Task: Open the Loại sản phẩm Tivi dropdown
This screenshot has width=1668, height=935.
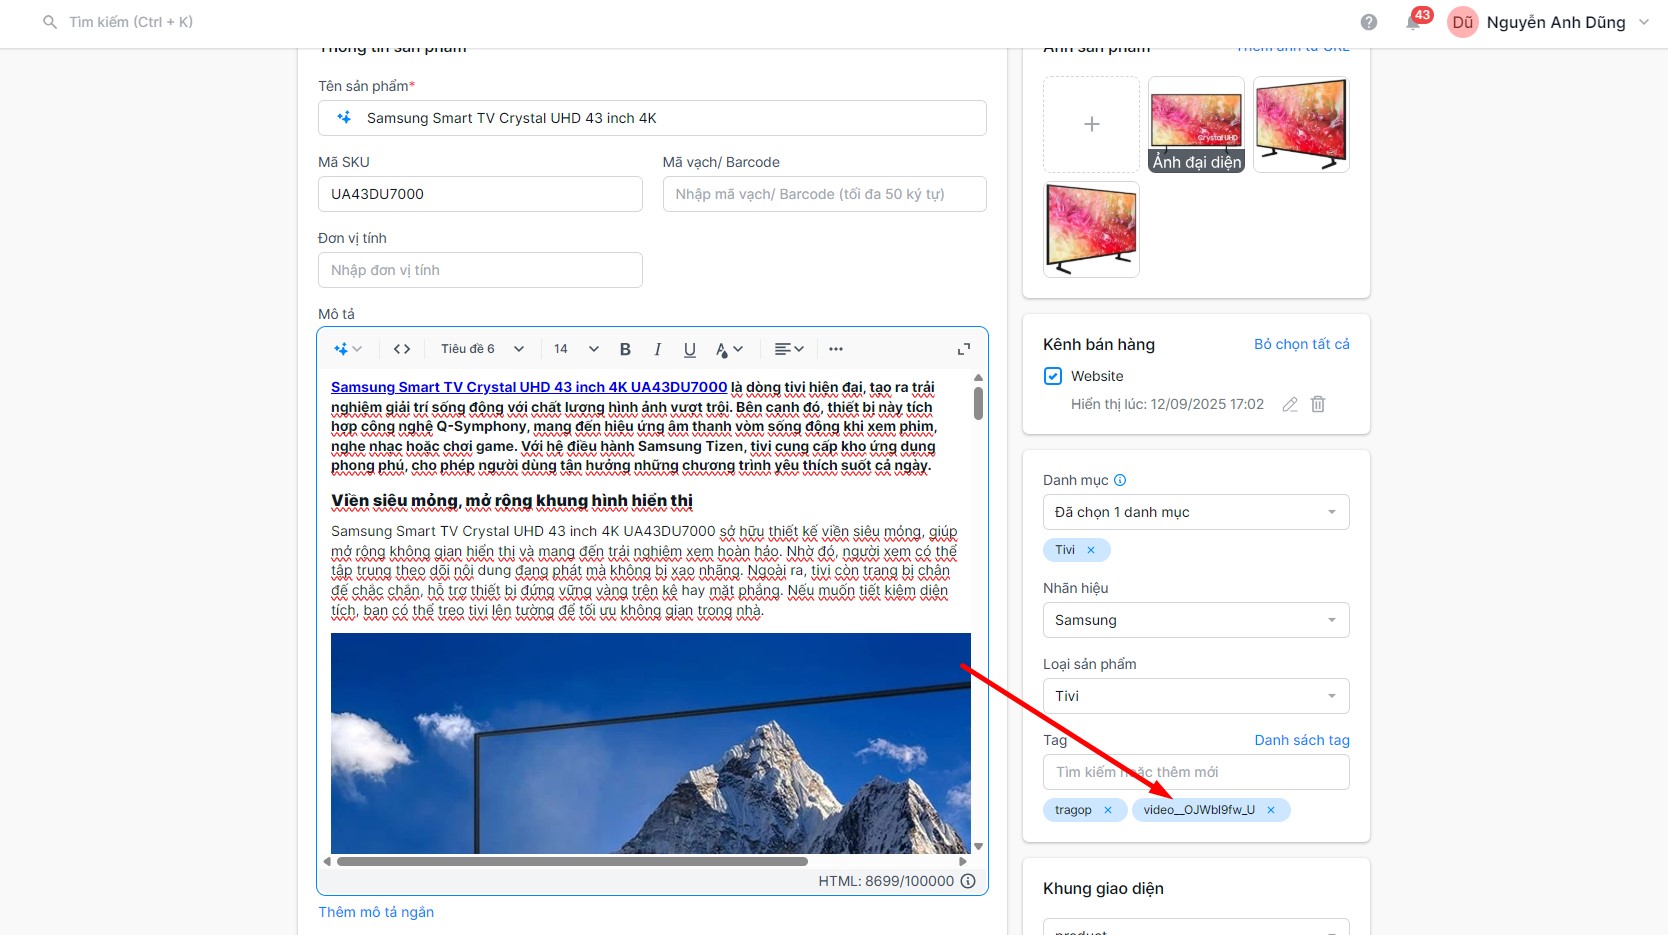Action: (x=1196, y=696)
